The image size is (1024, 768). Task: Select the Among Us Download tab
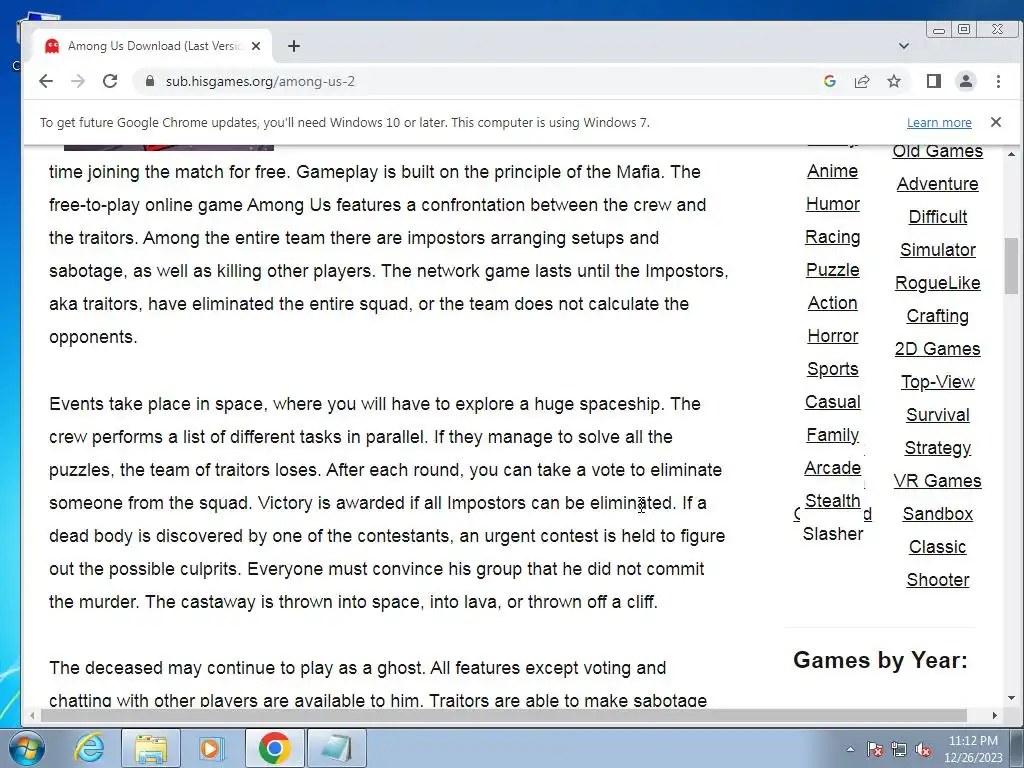(x=153, y=46)
